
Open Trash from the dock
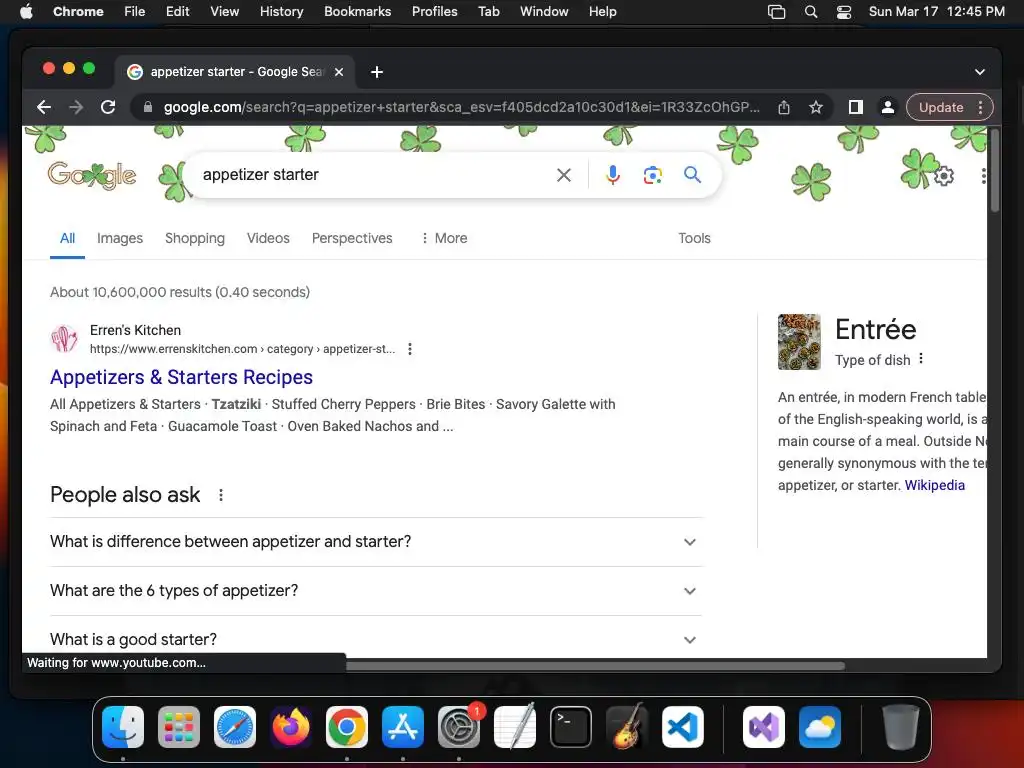(901, 727)
